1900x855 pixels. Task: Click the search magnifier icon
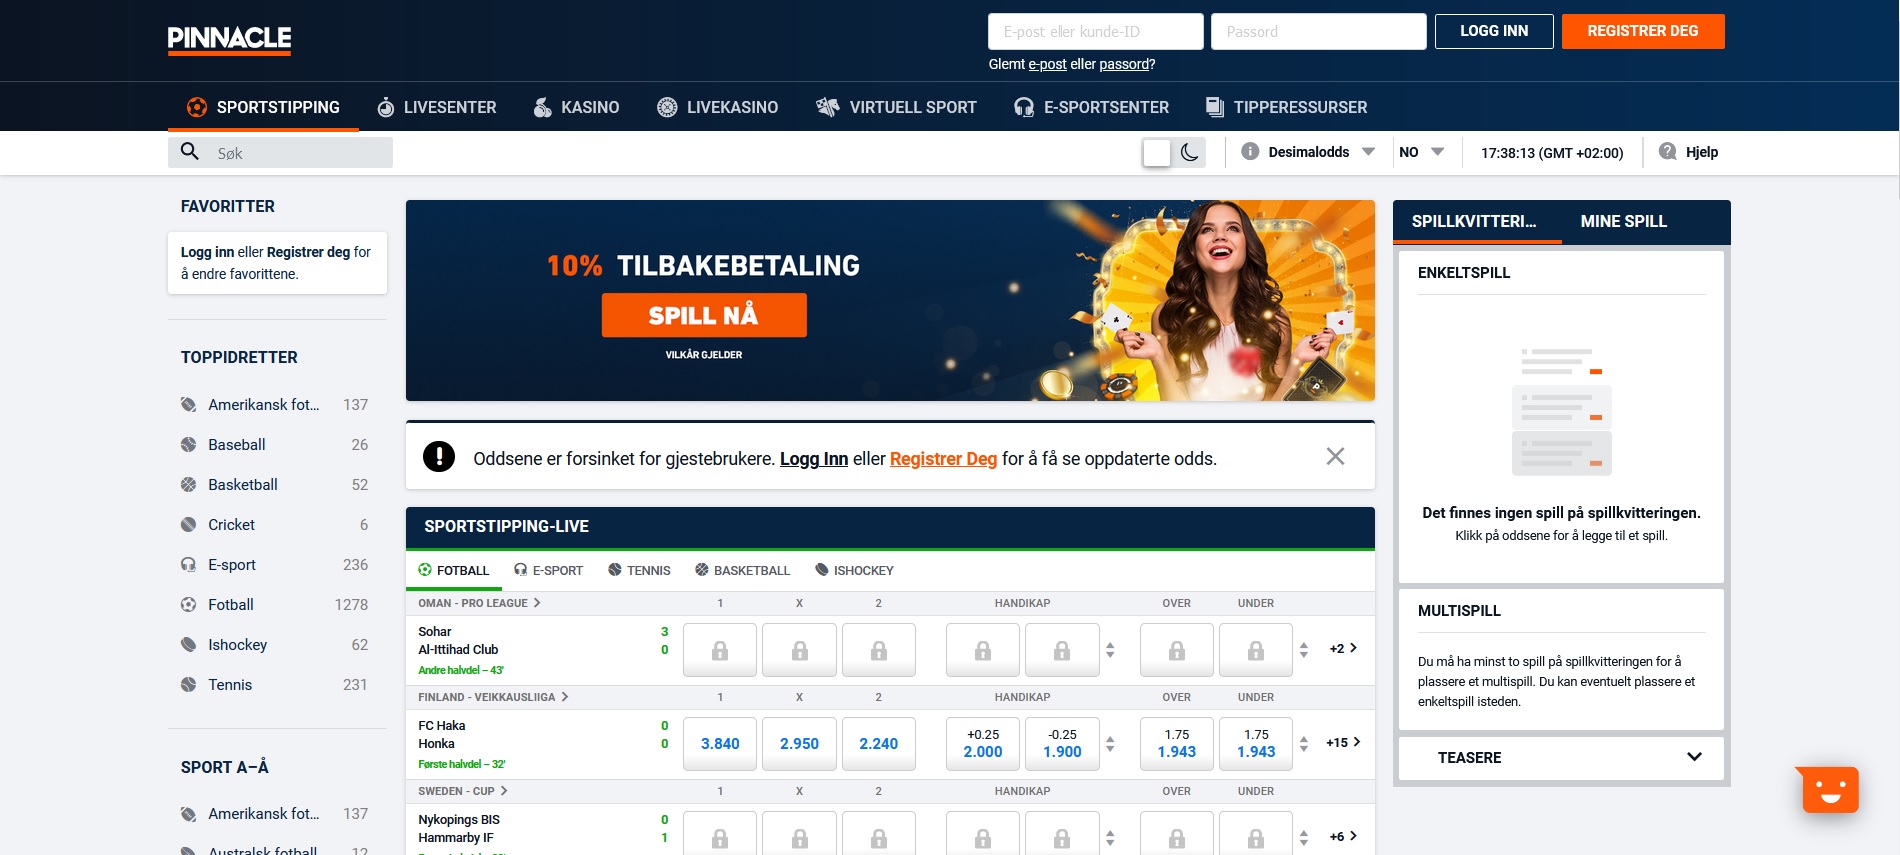coord(190,152)
